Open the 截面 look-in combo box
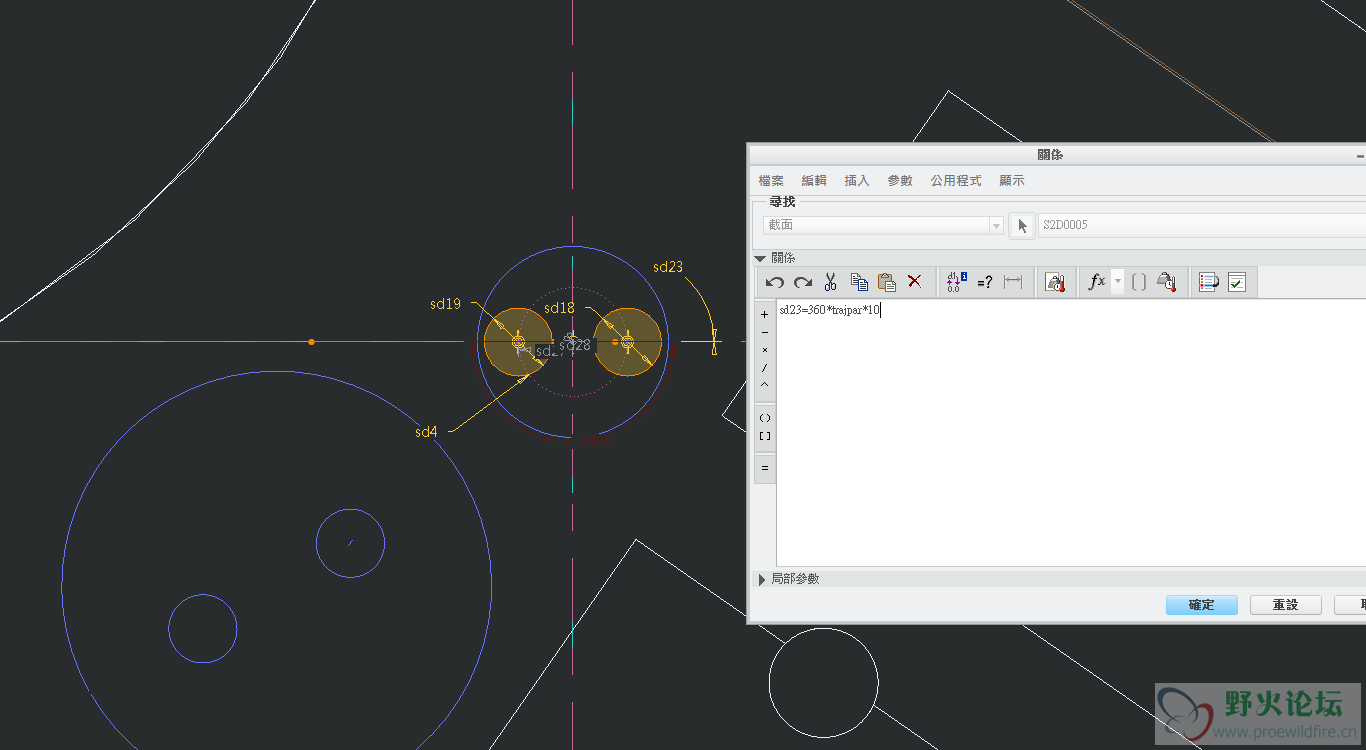The height and width of the screenshot is (750, 1366). click(x=883, y=226)
